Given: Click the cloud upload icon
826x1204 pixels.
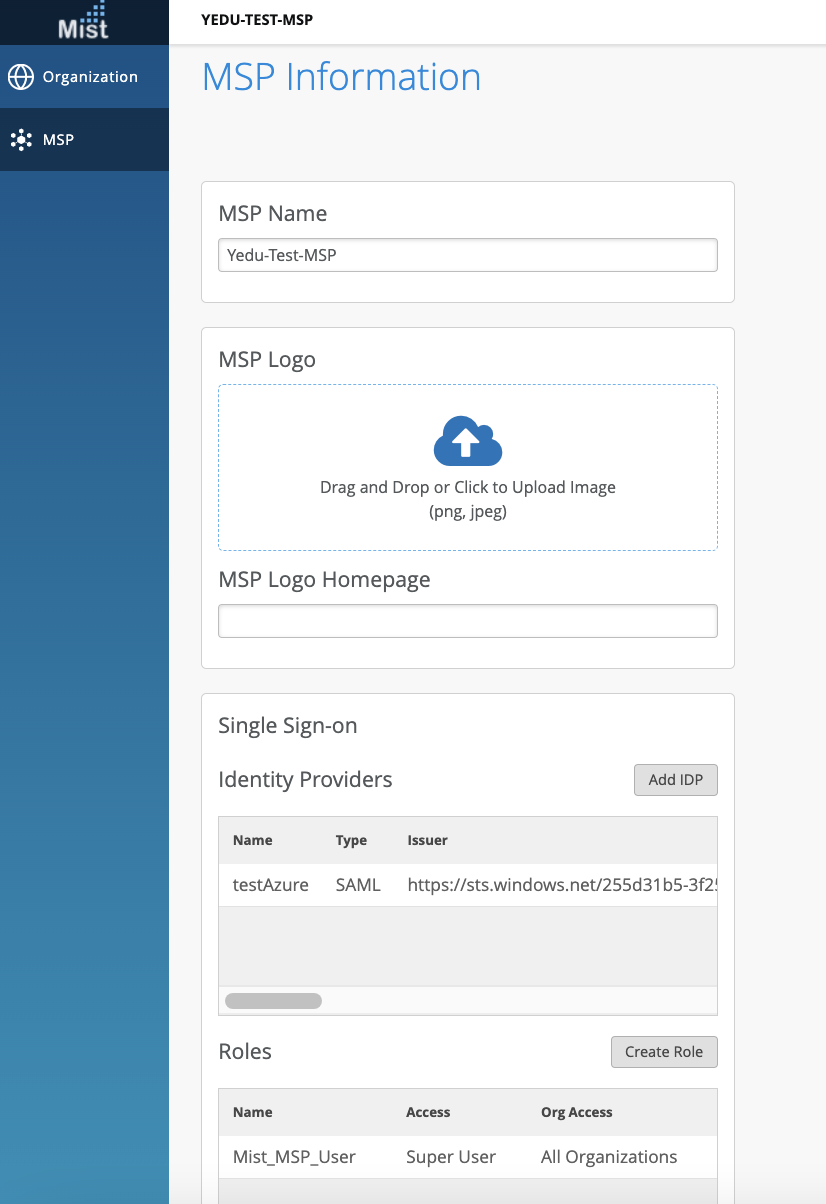Looking at the screenshot, I should point(467,441).
